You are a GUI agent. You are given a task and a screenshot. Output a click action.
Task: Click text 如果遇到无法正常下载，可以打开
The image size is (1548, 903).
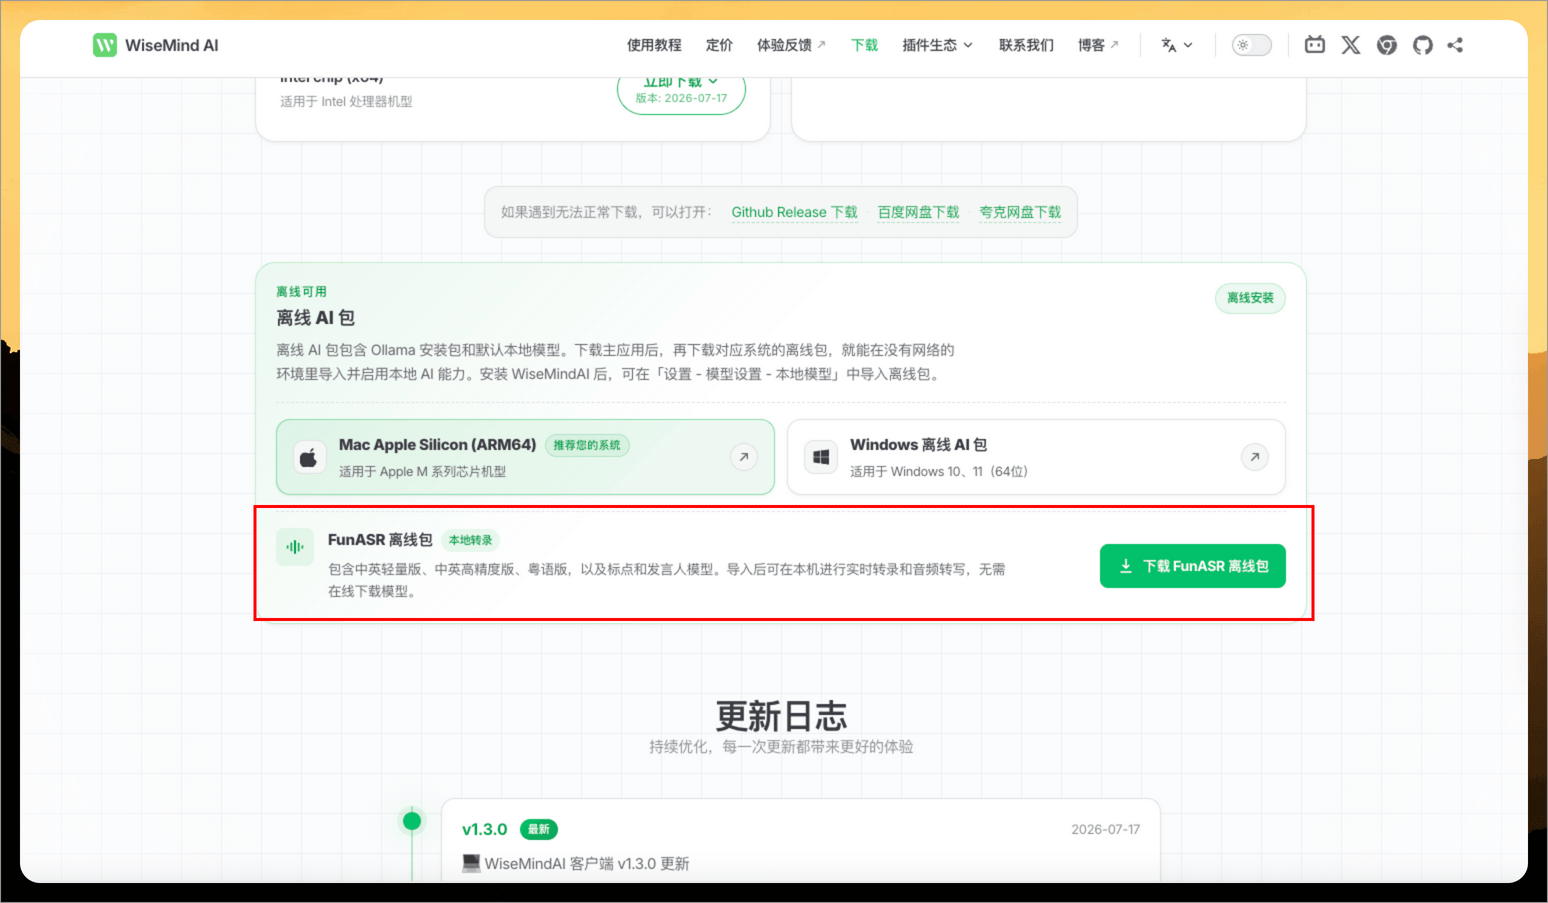(604, 212)
